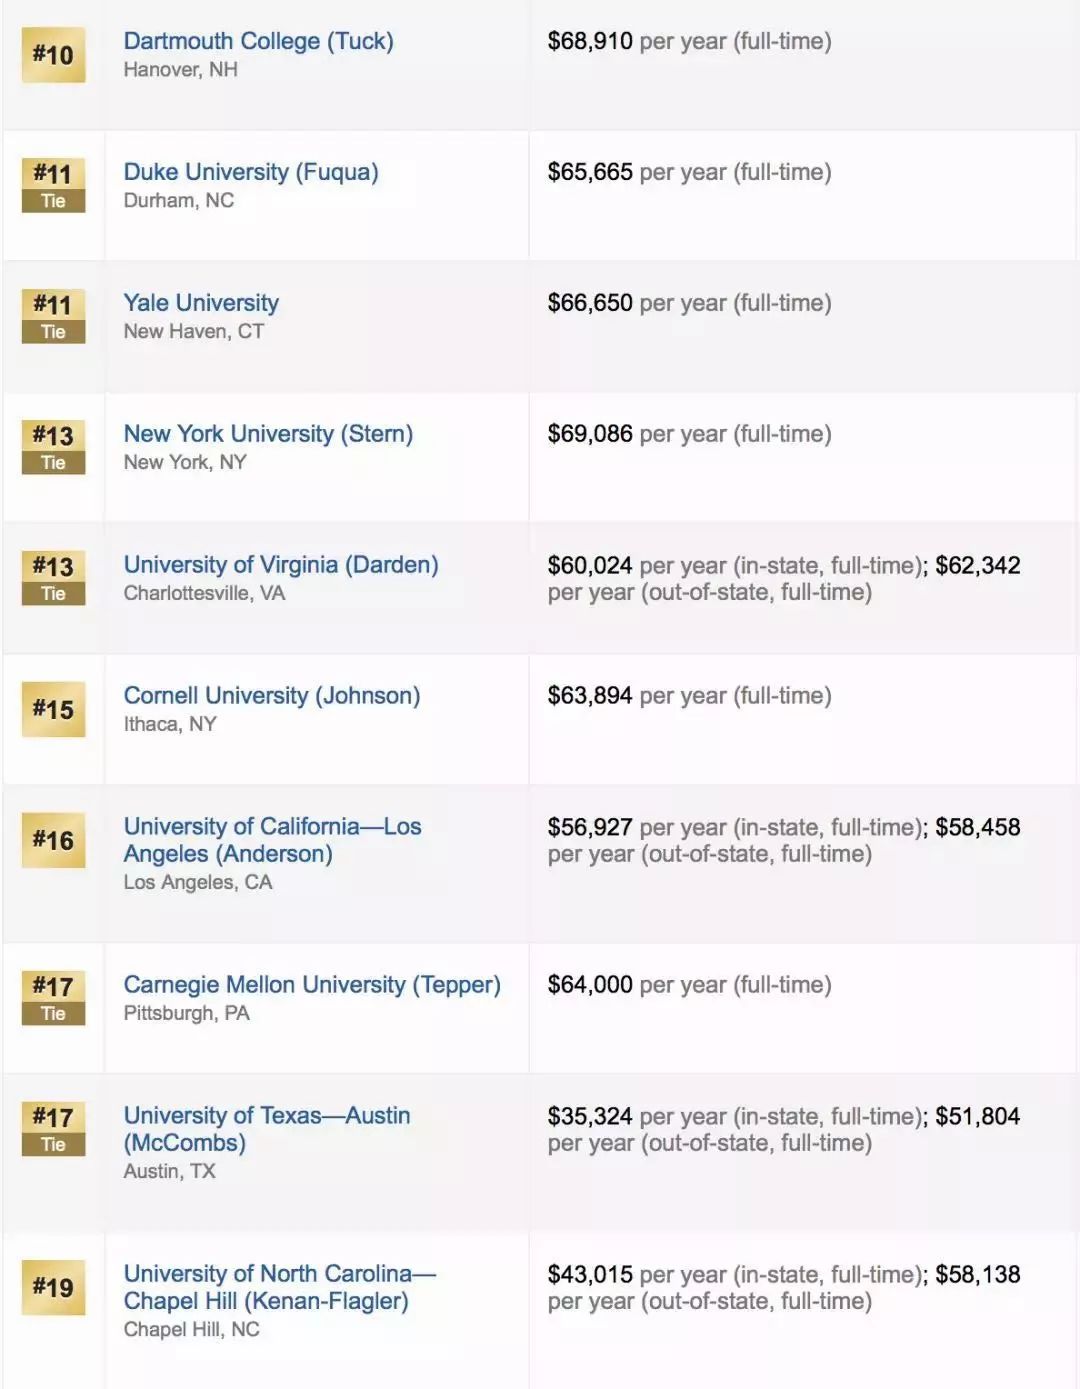The width and height of the screenshot is (1080, 1389).
Task: Click the #11 Tie badge beside Duke
Action: click(53, 185)
